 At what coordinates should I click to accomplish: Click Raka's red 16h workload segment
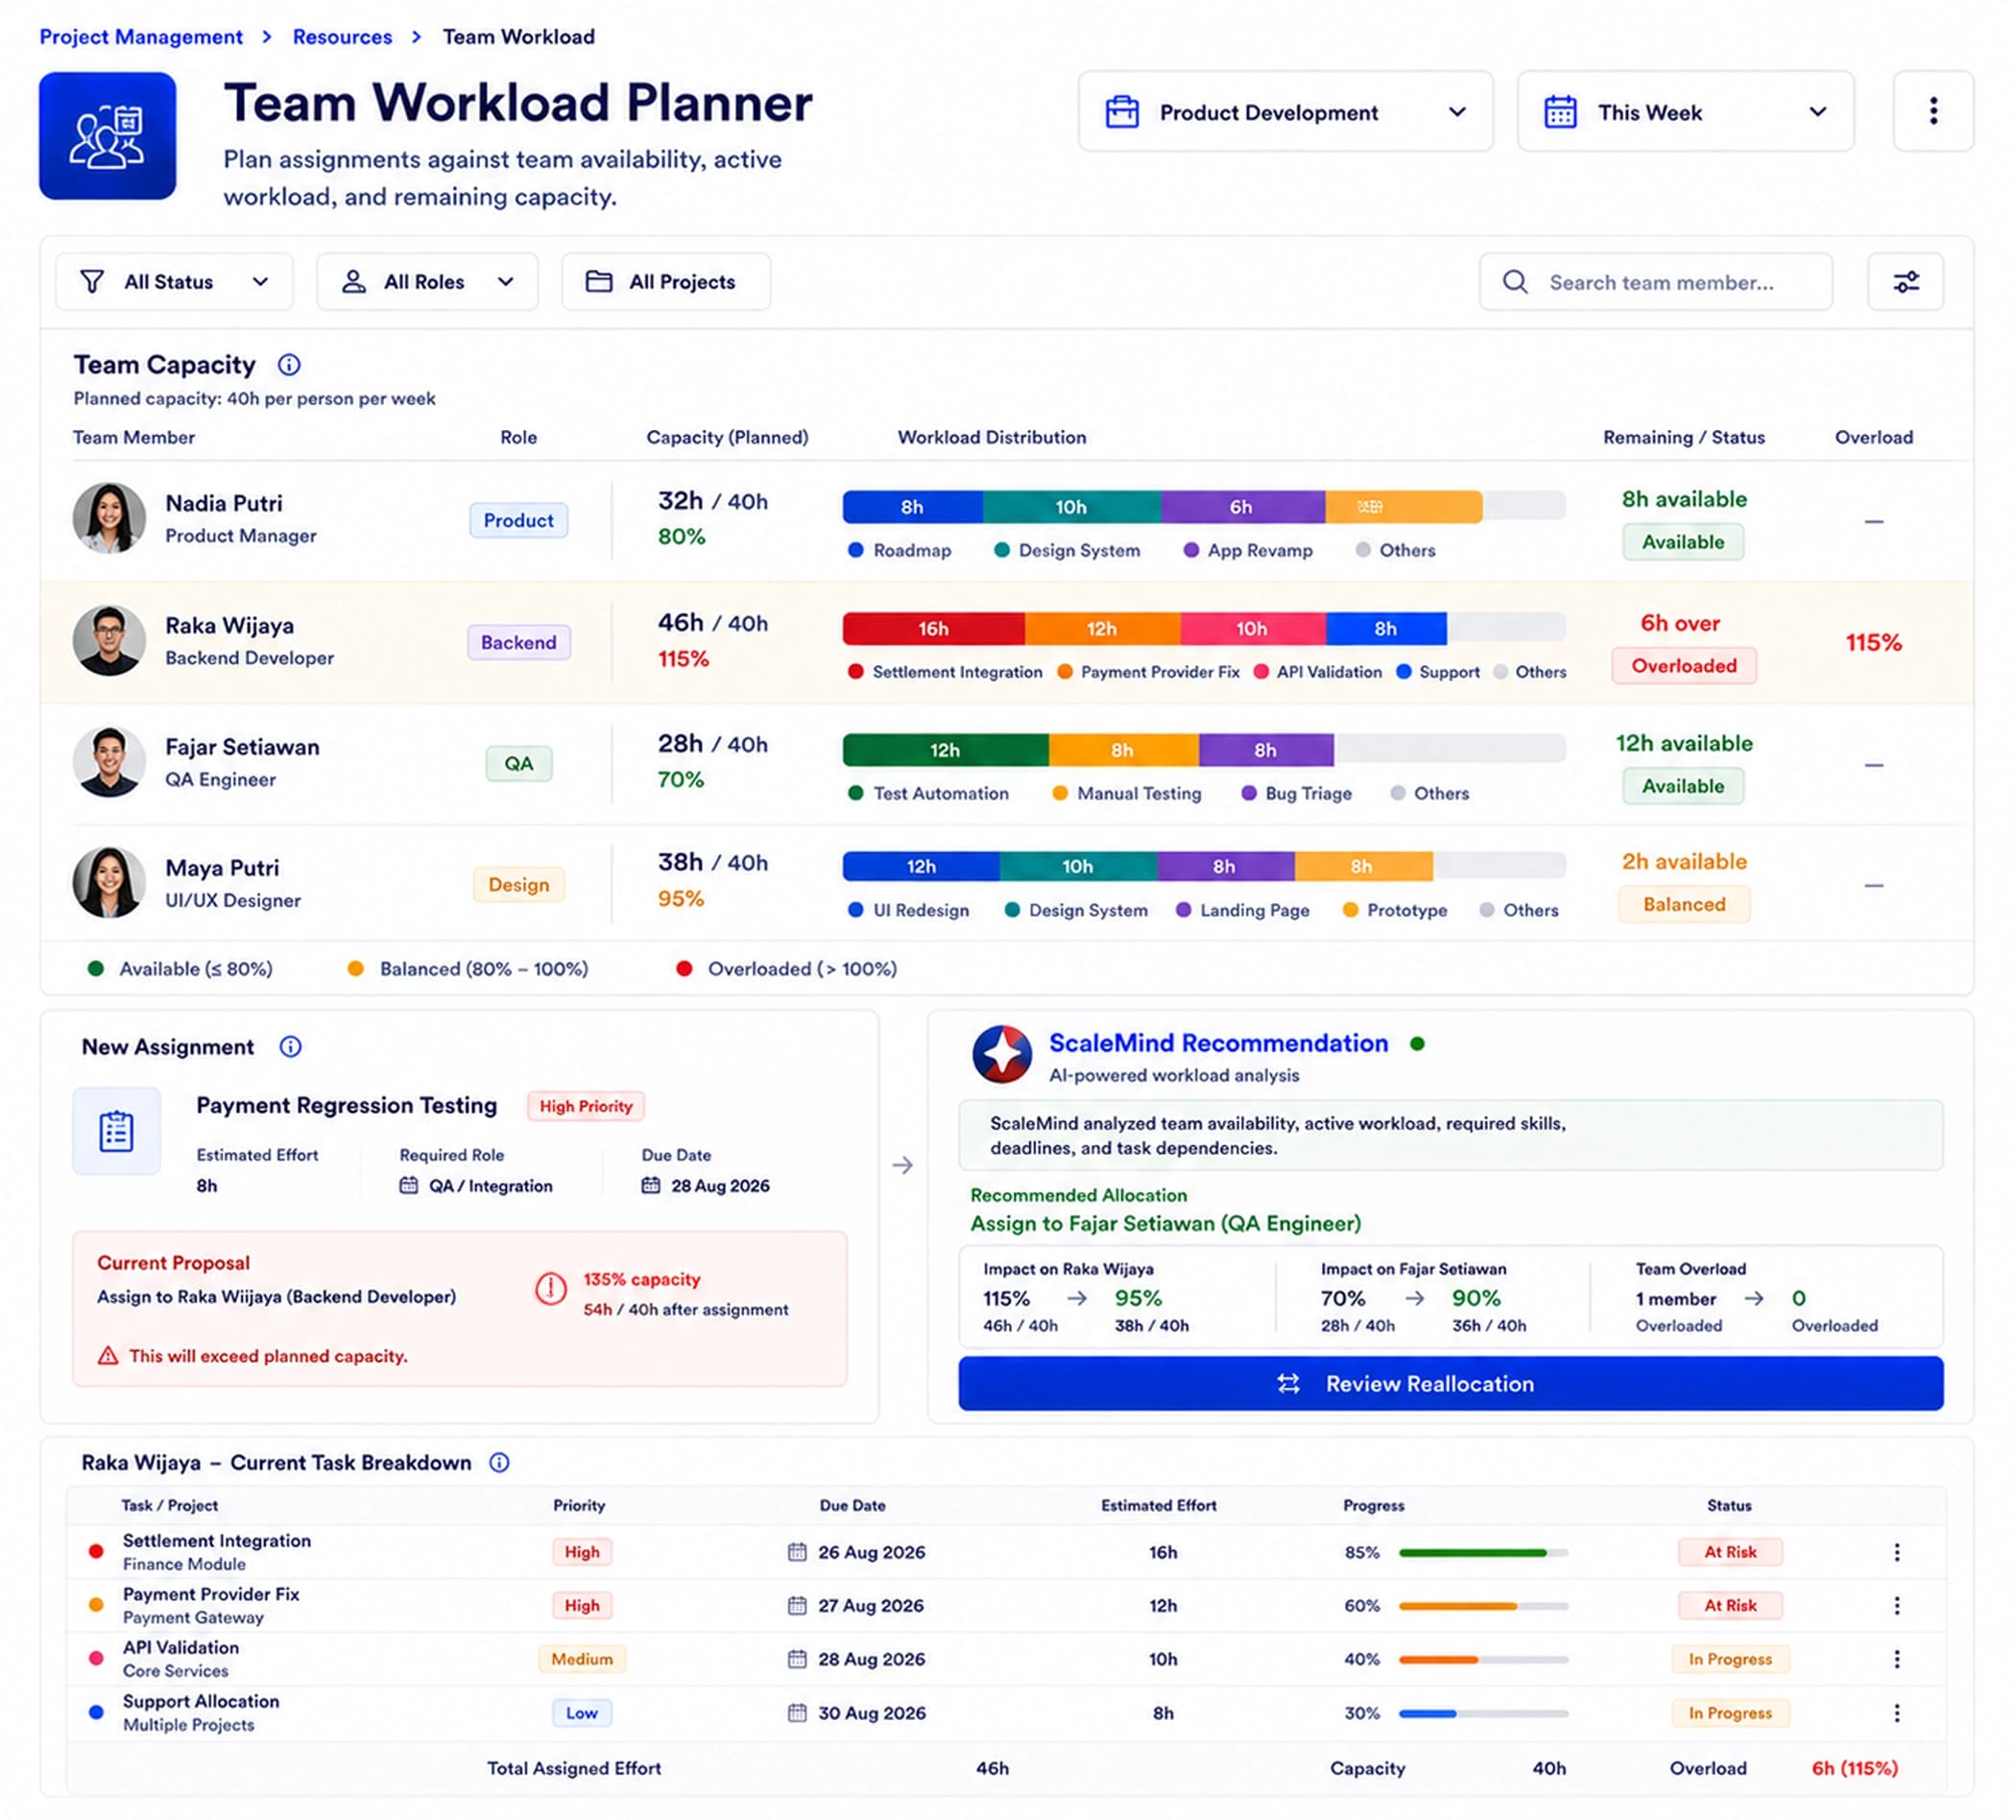[x=934, y=628]
